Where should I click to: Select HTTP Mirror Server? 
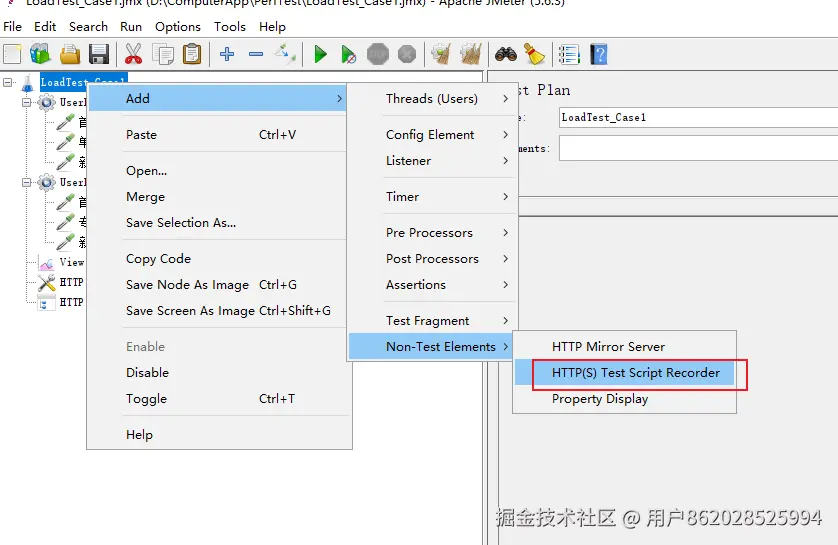[624, 347]
